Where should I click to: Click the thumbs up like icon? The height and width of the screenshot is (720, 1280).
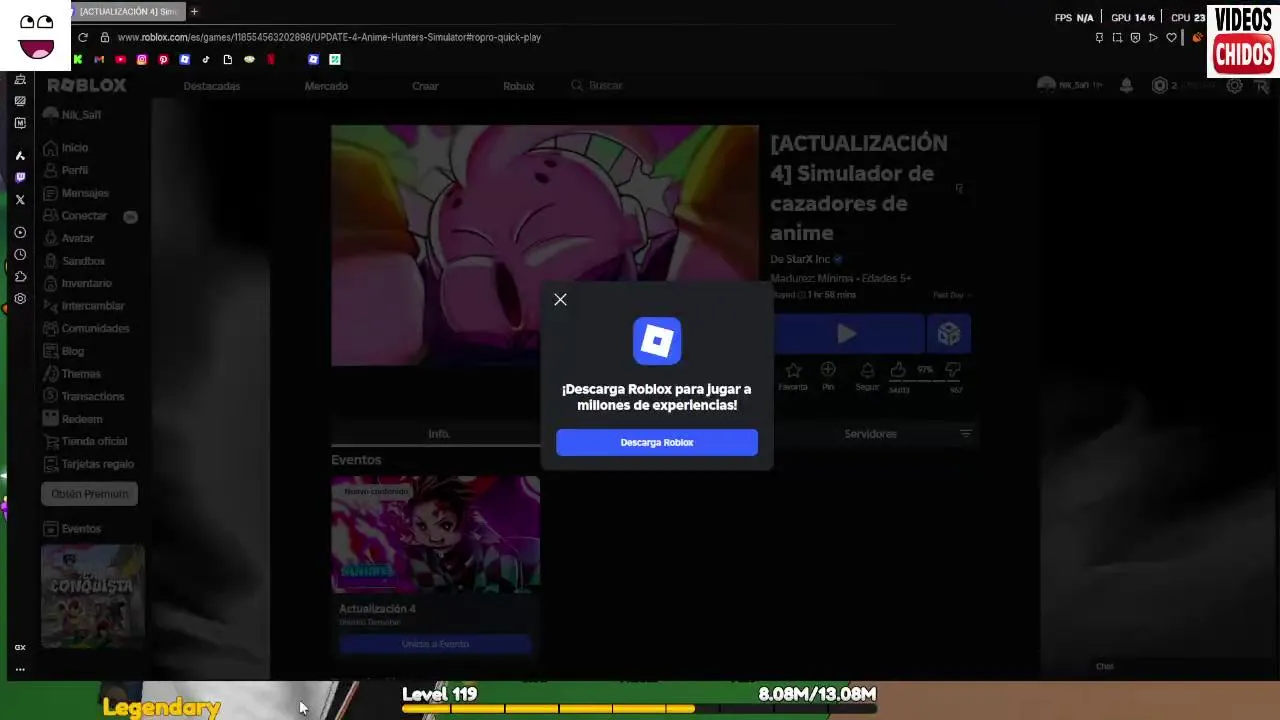pyautogui.click(x=898, y=370)
